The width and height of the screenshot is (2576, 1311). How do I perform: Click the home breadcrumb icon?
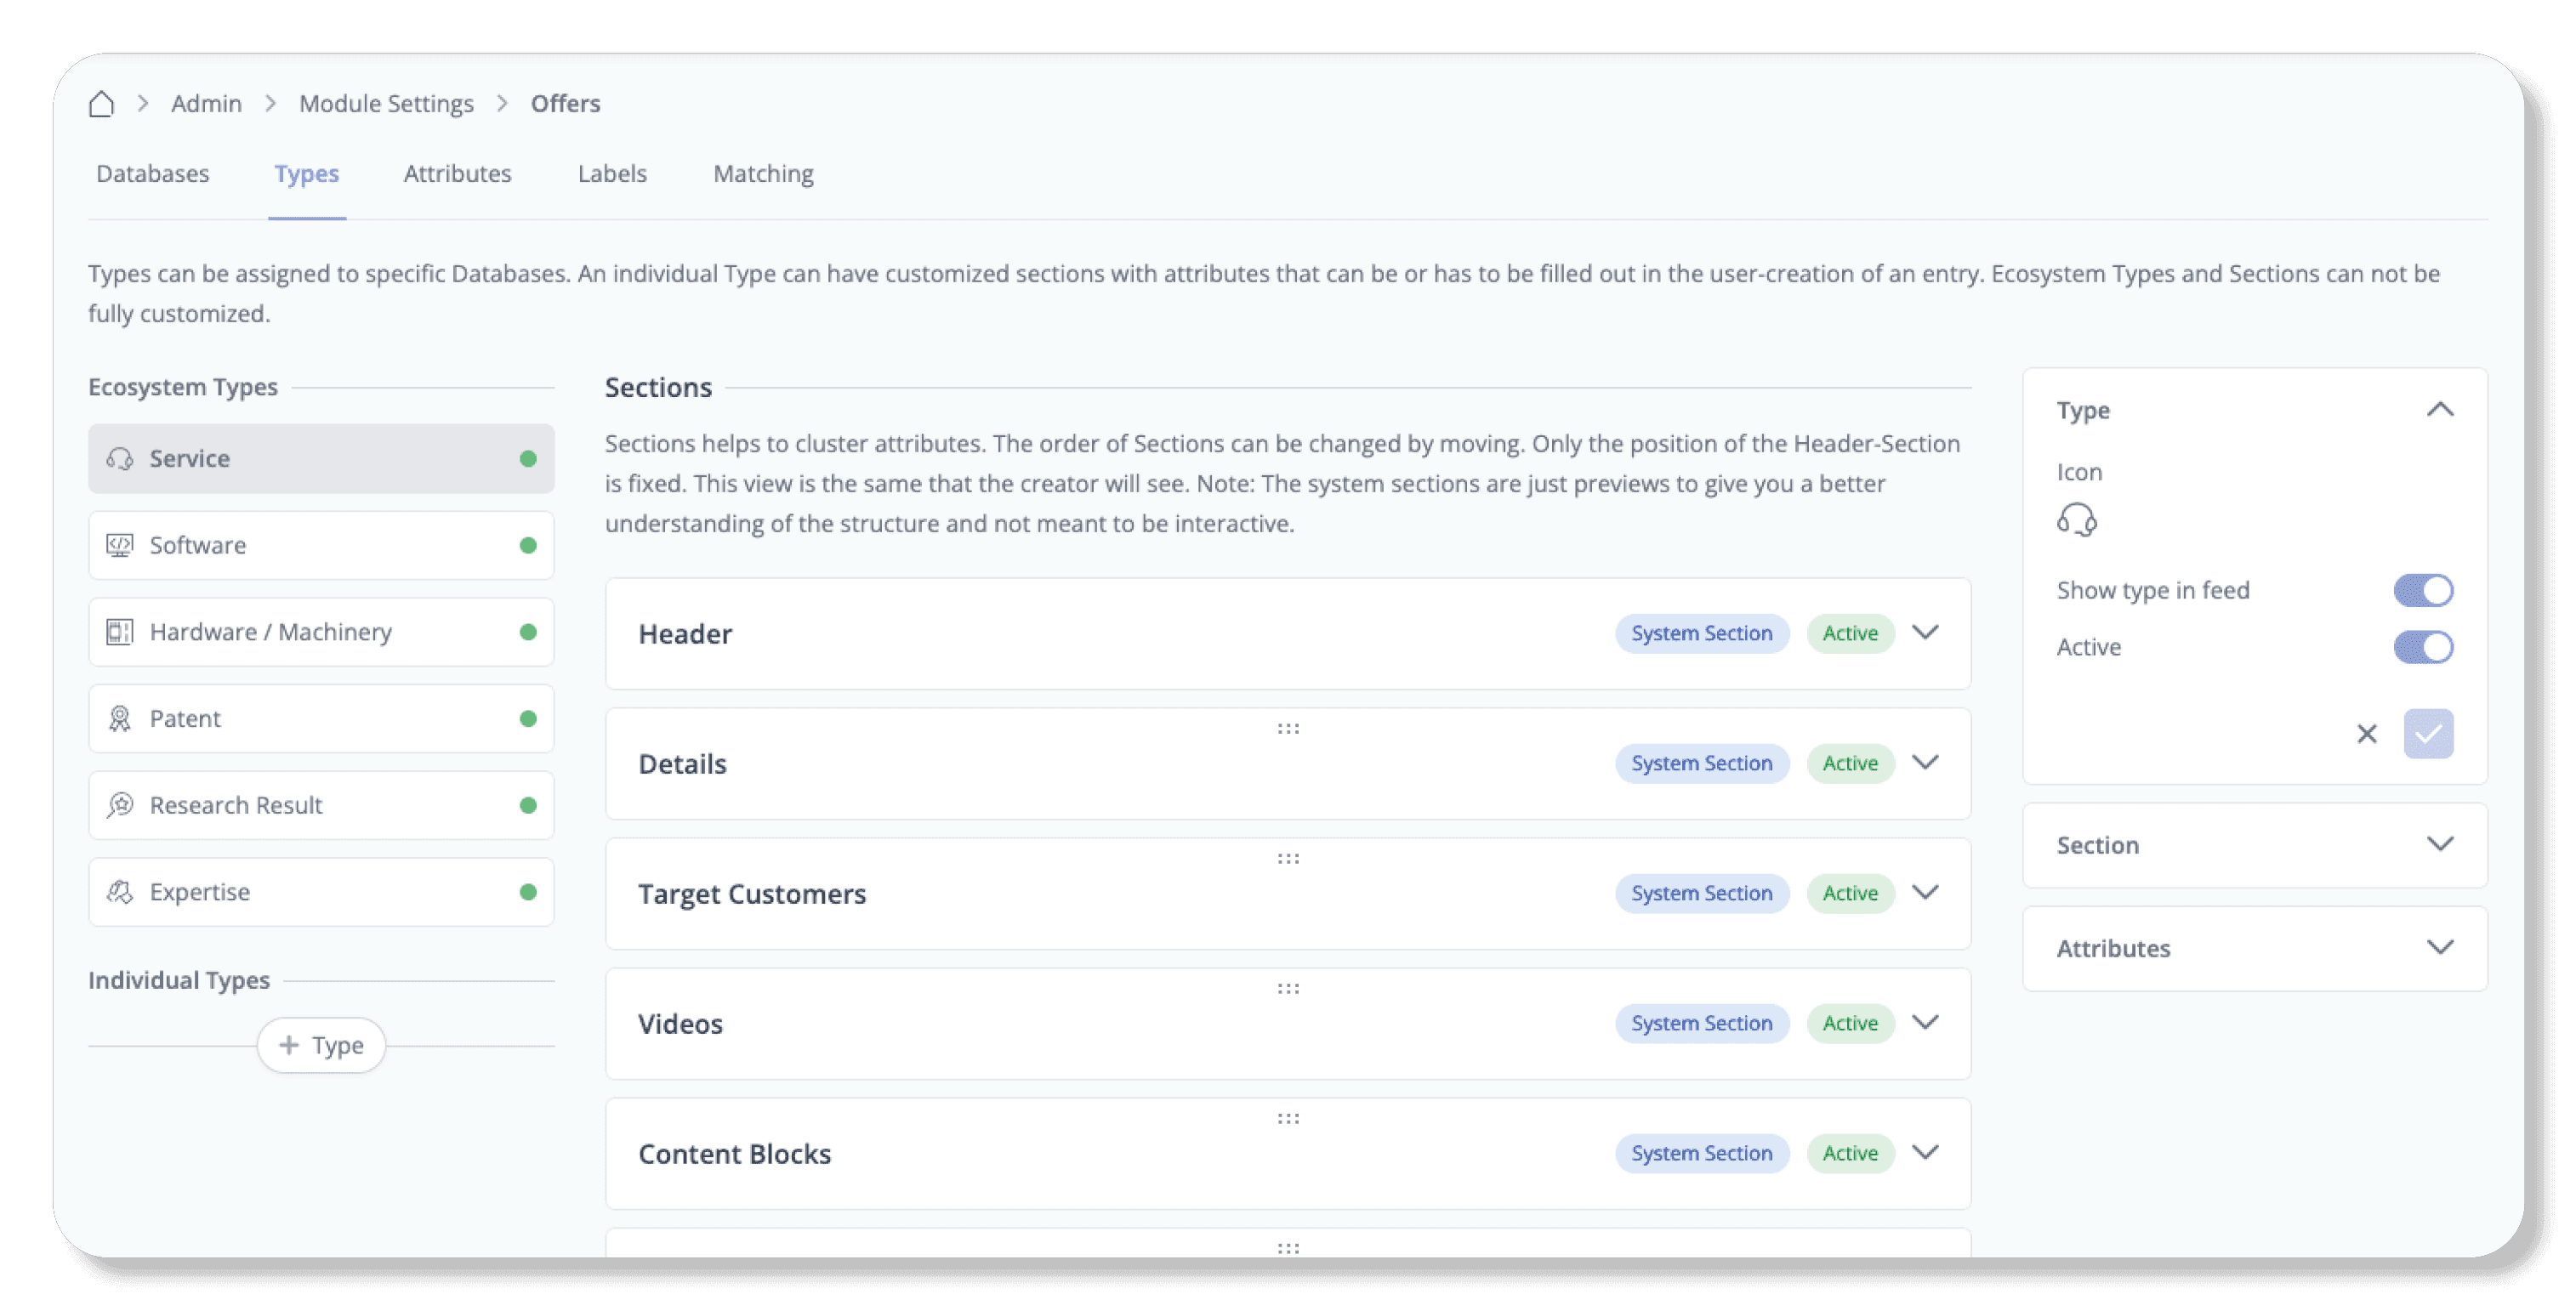click(x=101, y=104)
